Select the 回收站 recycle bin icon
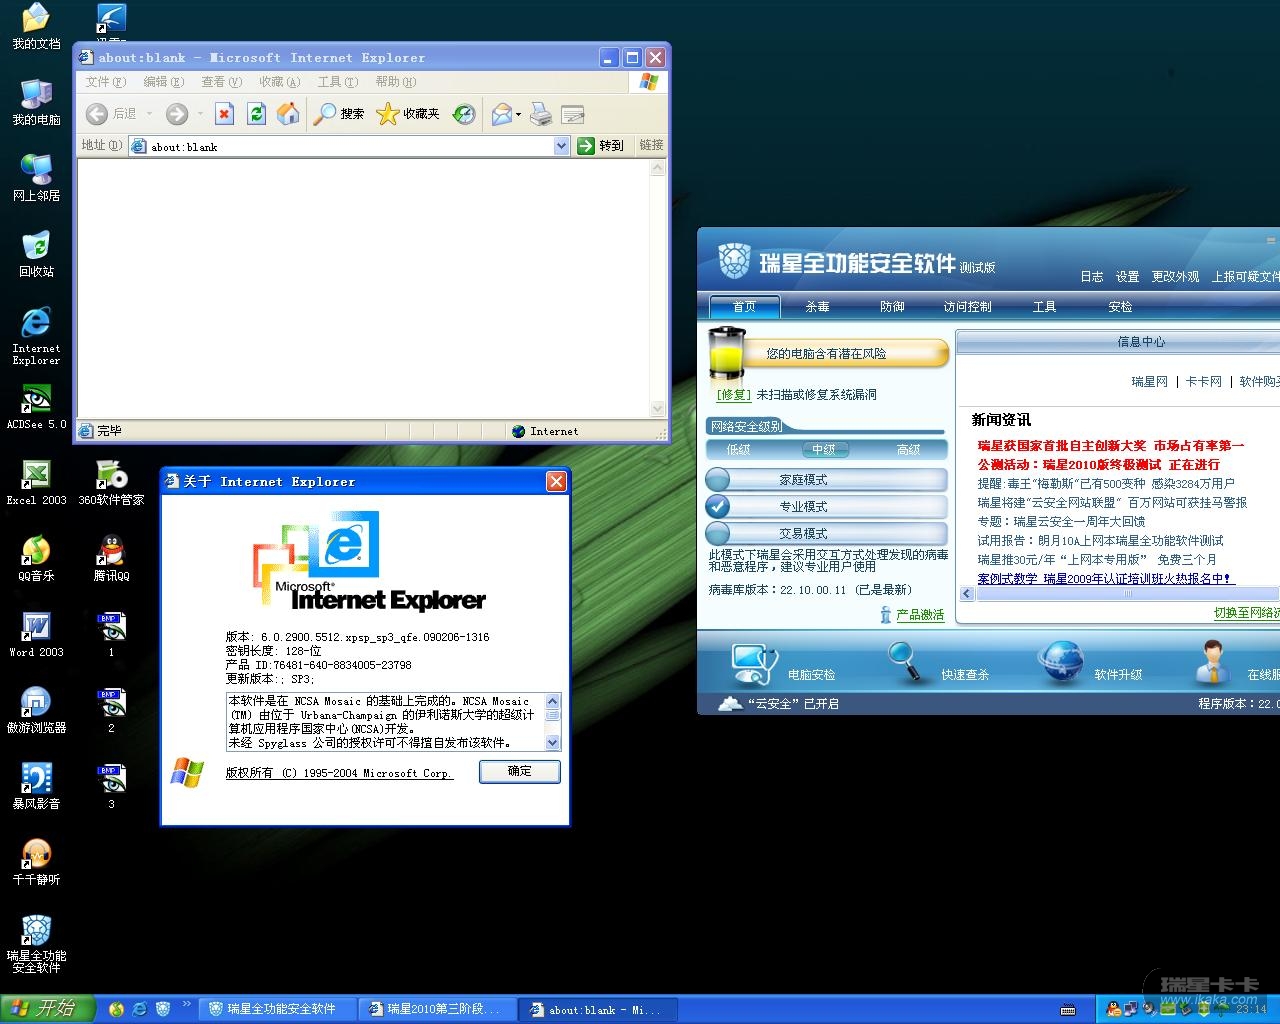Viewport: 1280px width, 1024px height. (x=36, y=254)
